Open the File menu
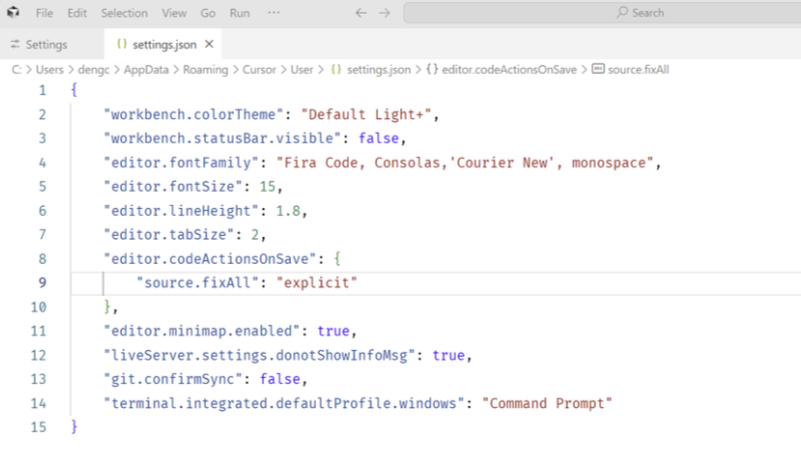This screenshot has height=474, width=801. (44, 13)
